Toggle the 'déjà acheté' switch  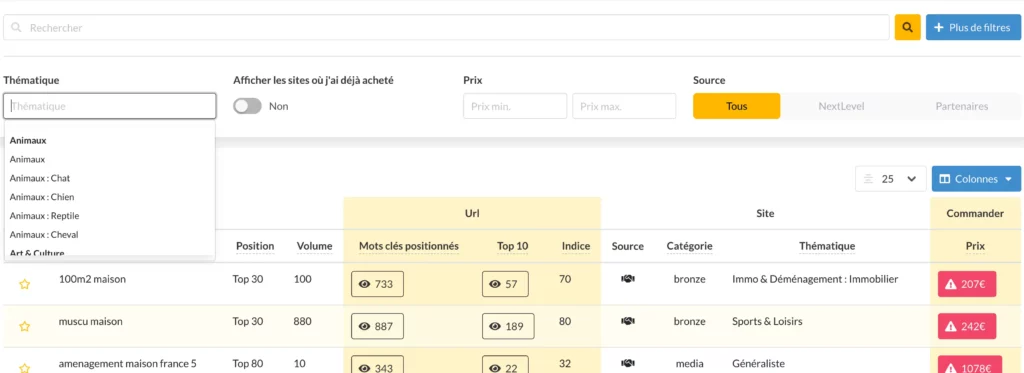pyautogui.click(x=248, y=106)
